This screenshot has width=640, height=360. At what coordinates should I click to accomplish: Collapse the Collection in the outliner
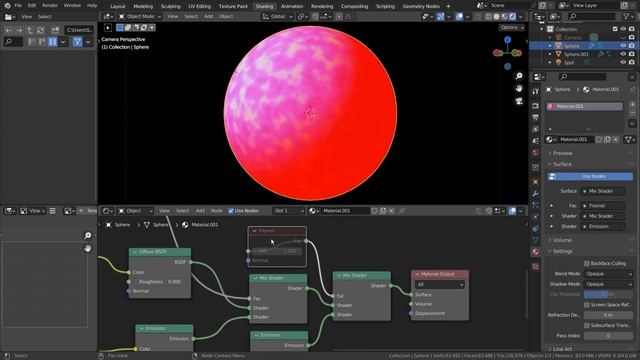[x=542, y=29]
